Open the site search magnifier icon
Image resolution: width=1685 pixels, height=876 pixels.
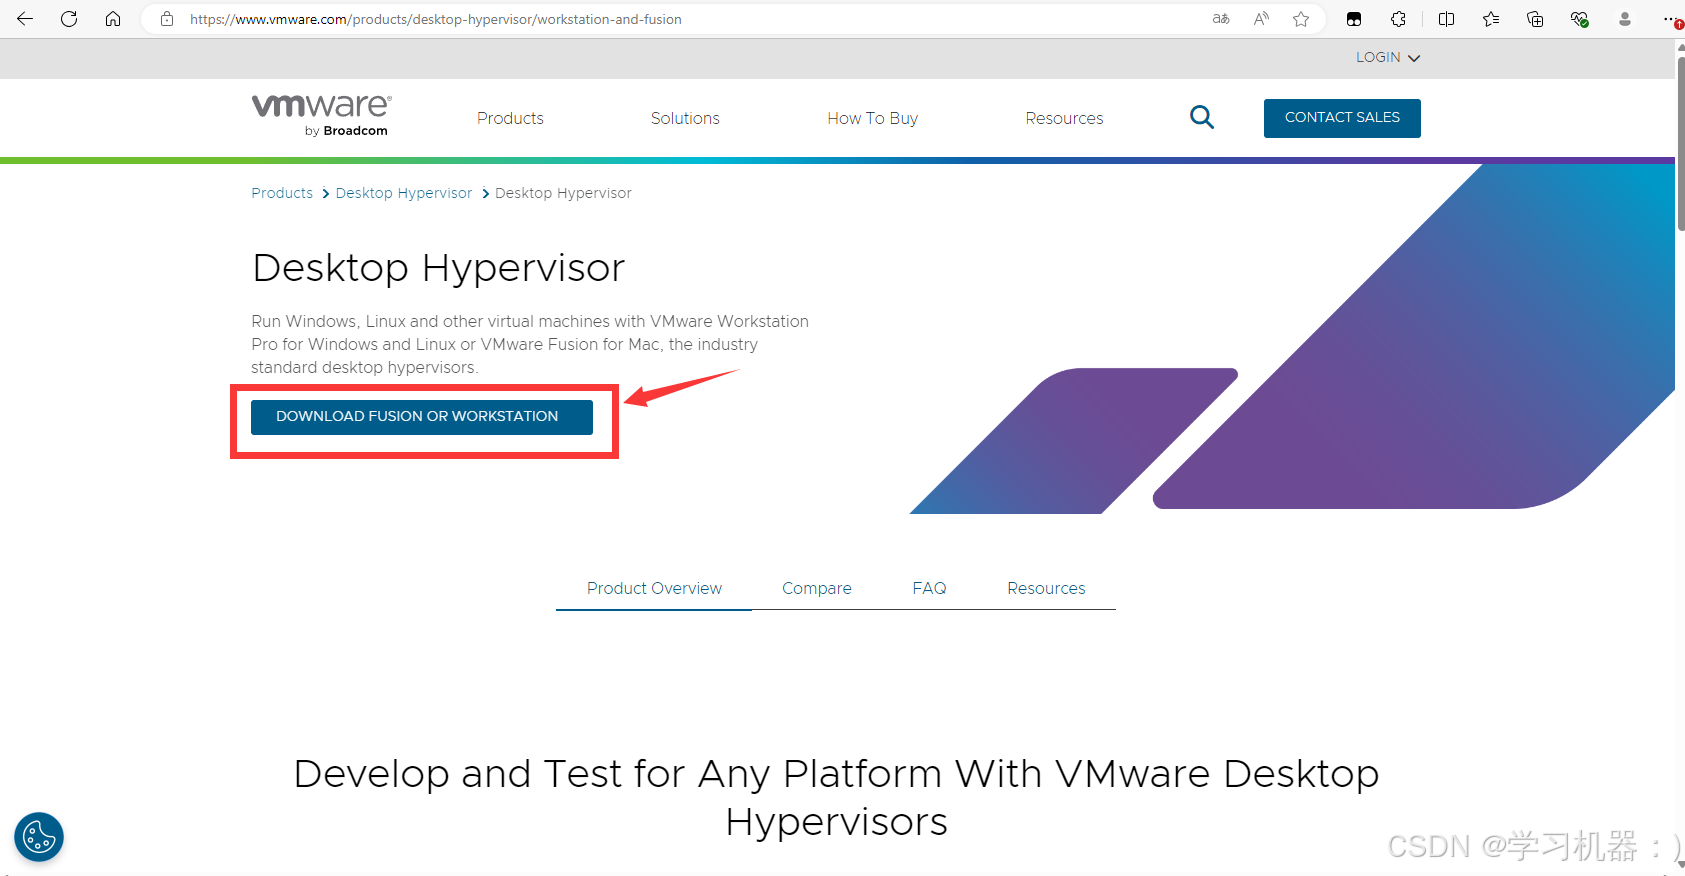[x=1202, y=118]
